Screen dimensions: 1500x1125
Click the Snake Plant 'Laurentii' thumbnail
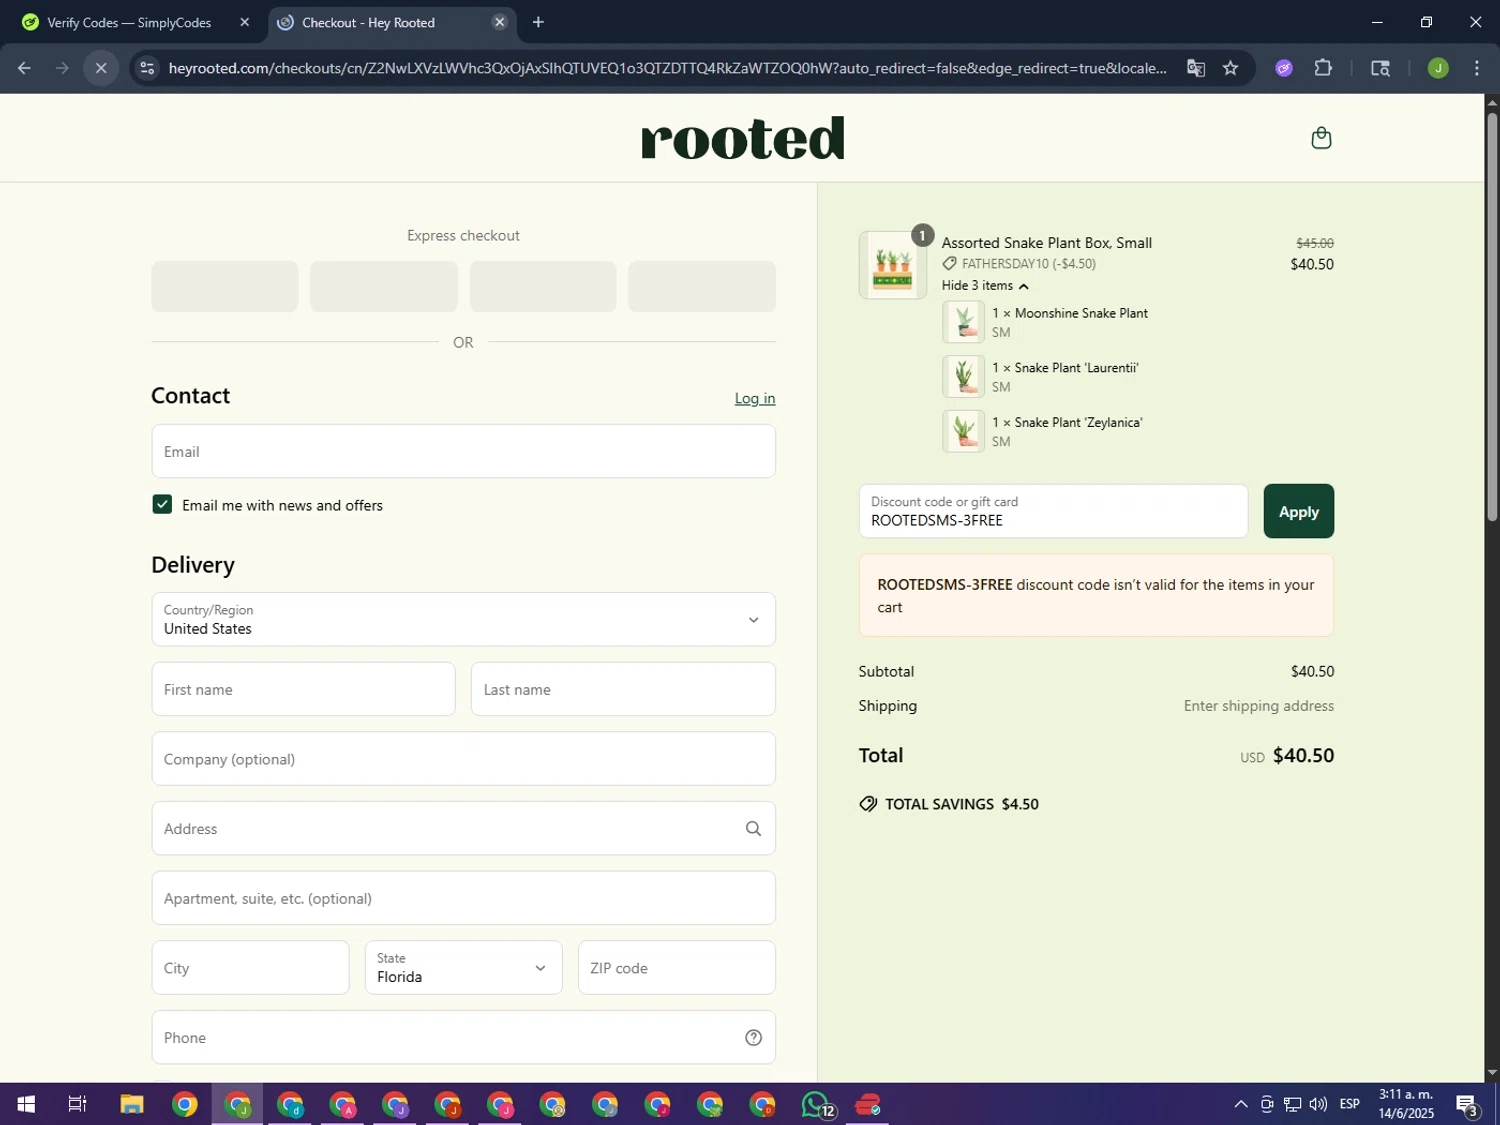click(963, 377)
